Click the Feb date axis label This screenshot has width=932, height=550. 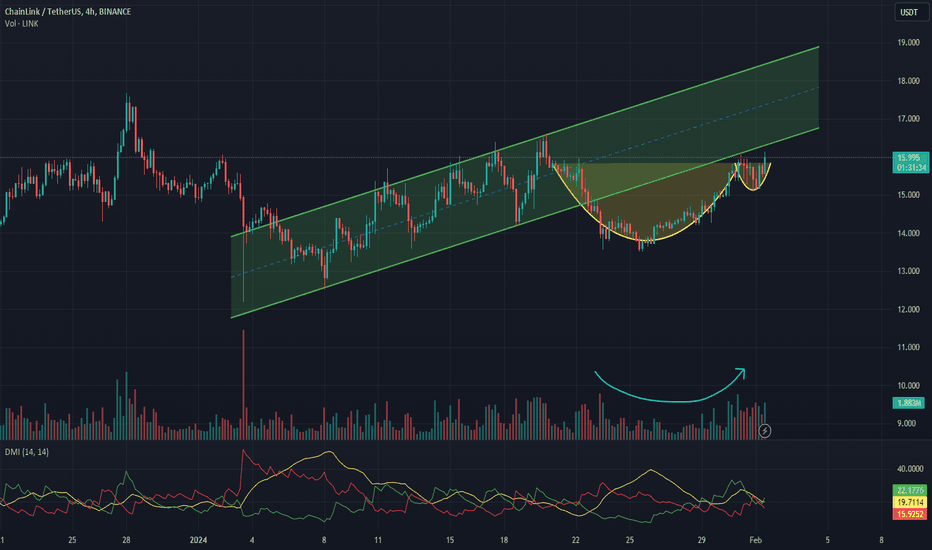pos(755,540)
